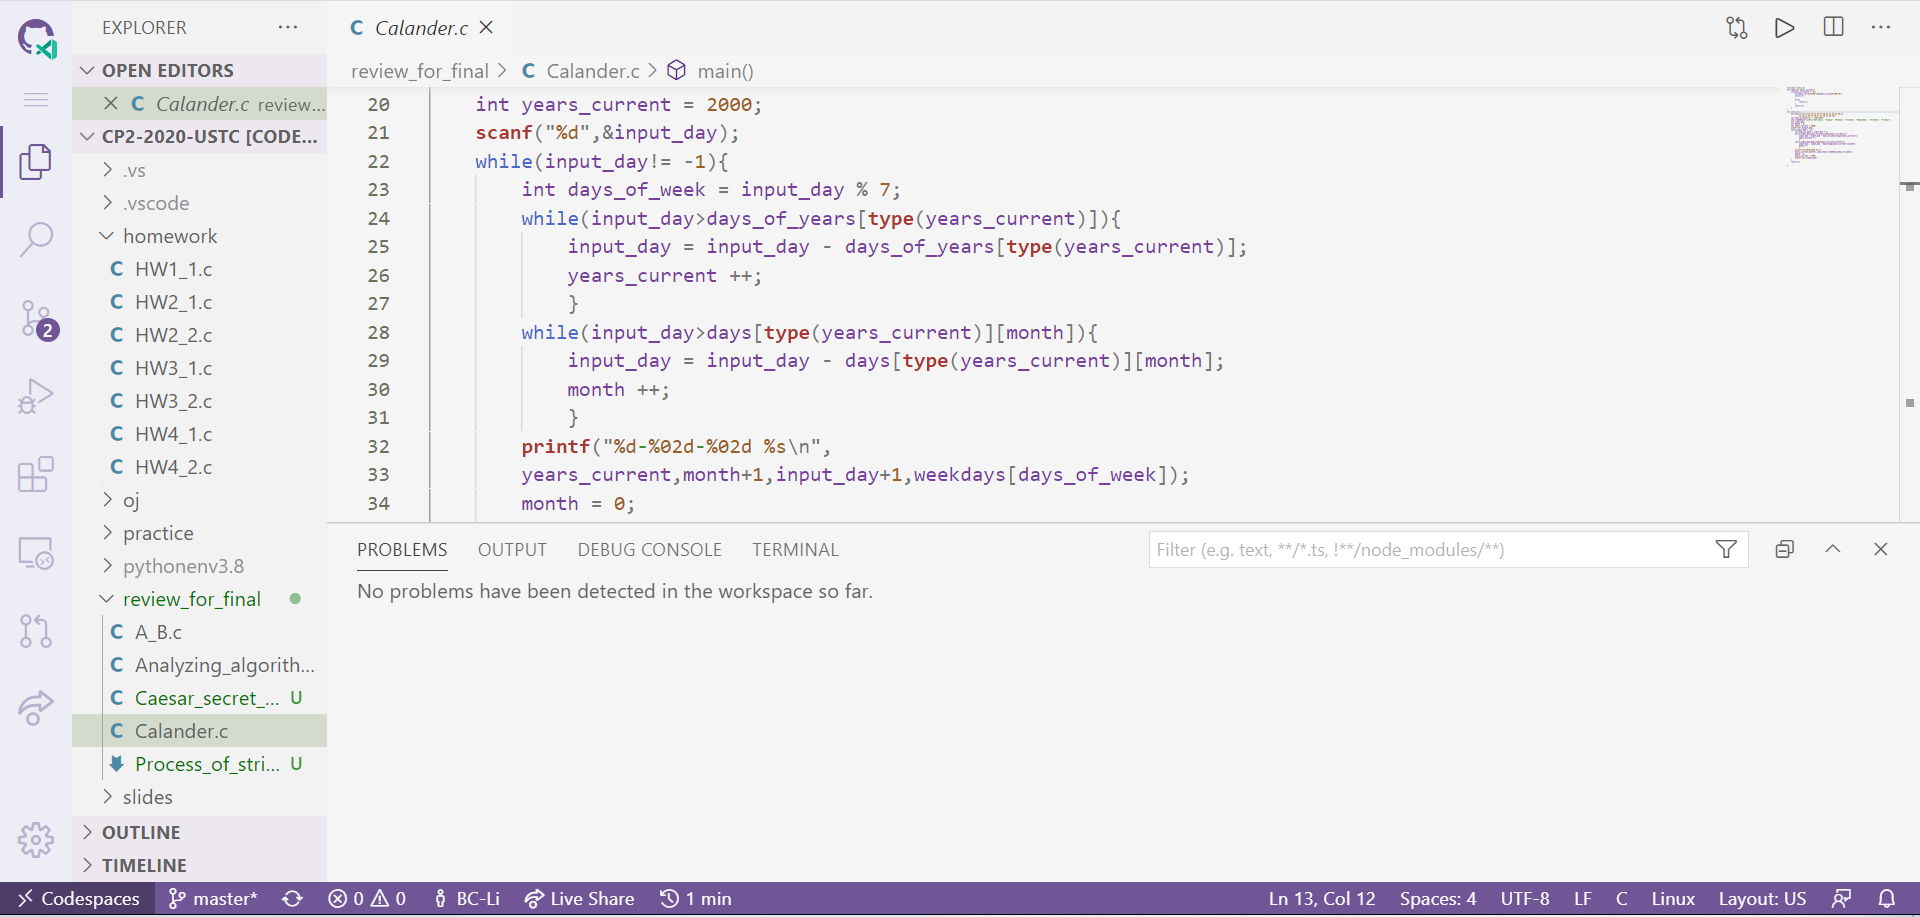Change indentation via Spaces: 4
The image size is (1920, 917).
[x=1438, y=899]
